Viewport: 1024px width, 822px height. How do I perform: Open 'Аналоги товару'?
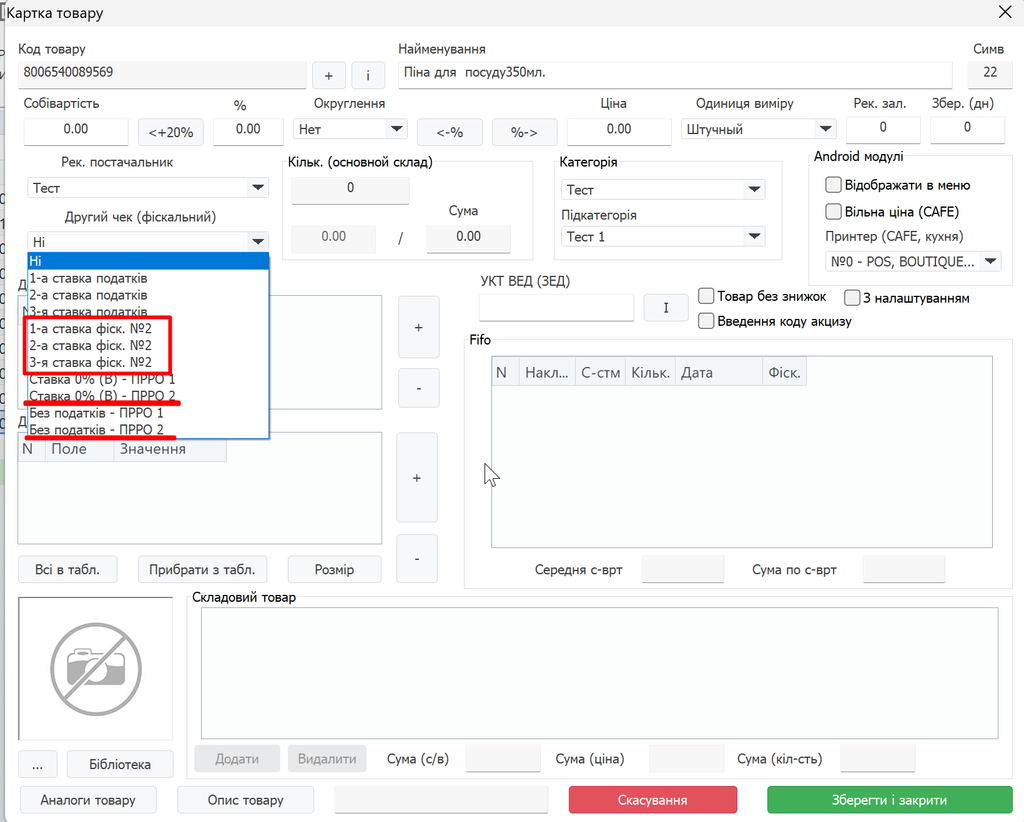(88, 800)
